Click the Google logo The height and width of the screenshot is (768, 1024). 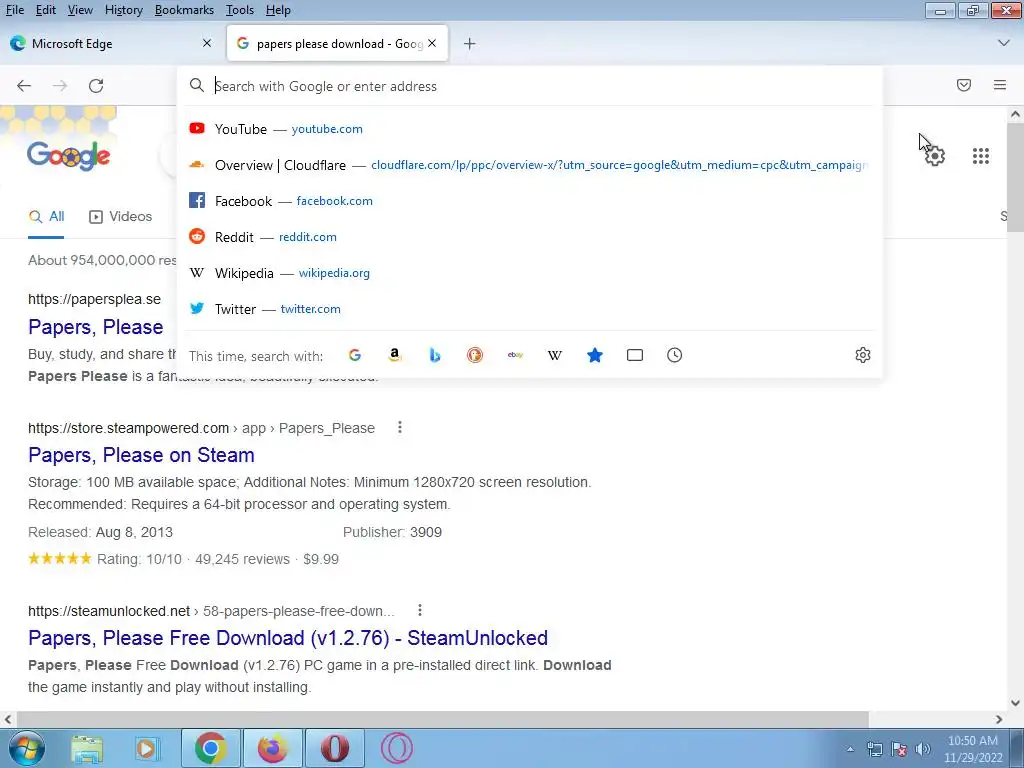(69, 155)
